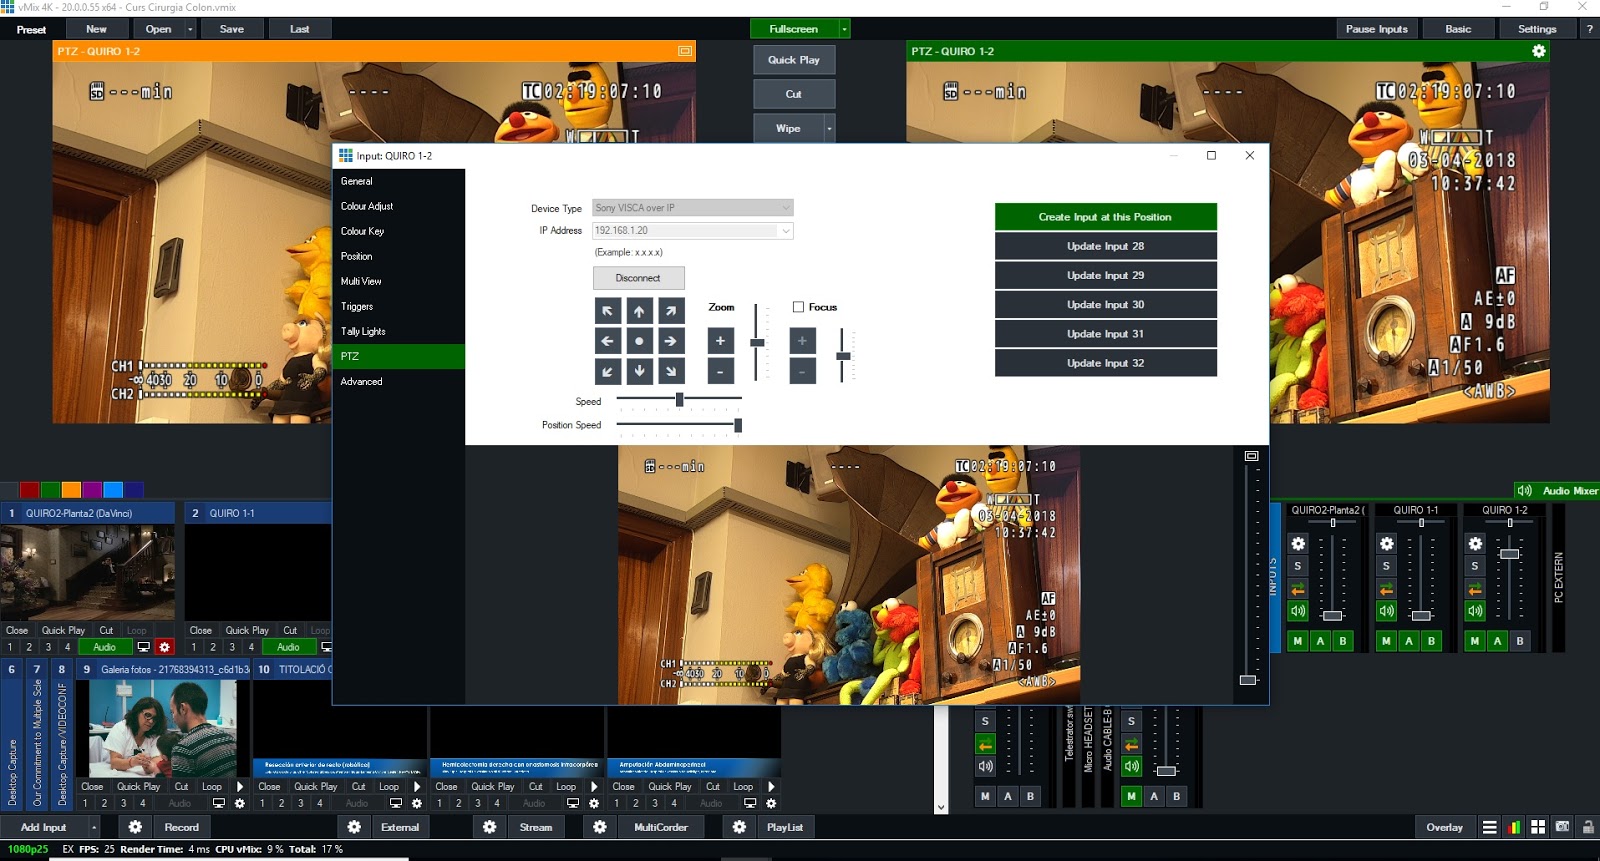Toggle bus A on QUIRO 1-1 mixer channel
The image size is (1600, 861).
1409,641
